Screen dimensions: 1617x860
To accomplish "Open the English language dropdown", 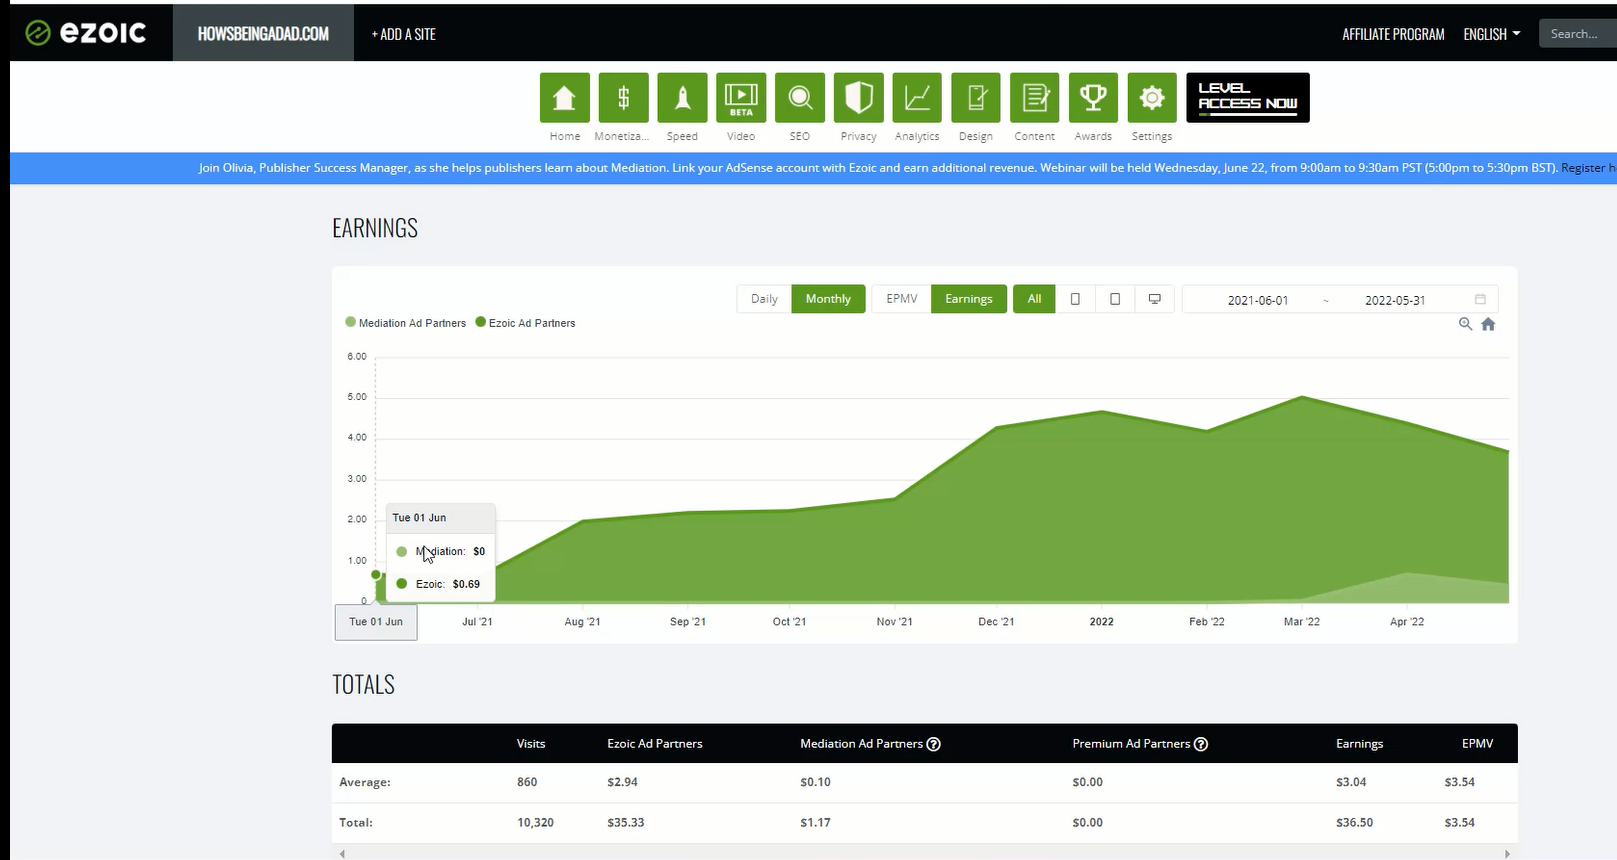I will (1492, 34).
